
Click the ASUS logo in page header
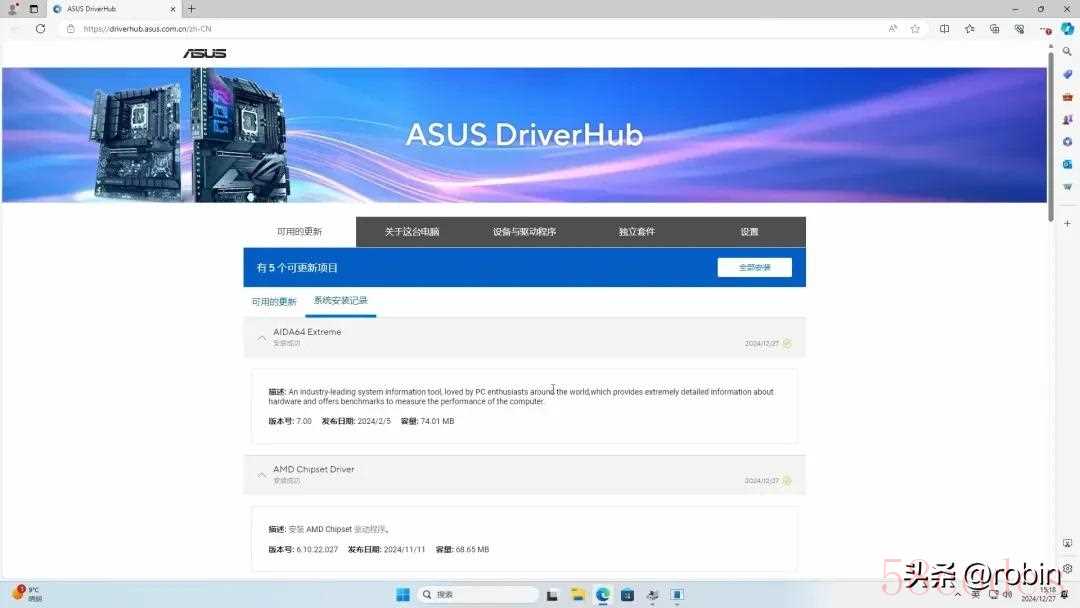pos(205,53)
